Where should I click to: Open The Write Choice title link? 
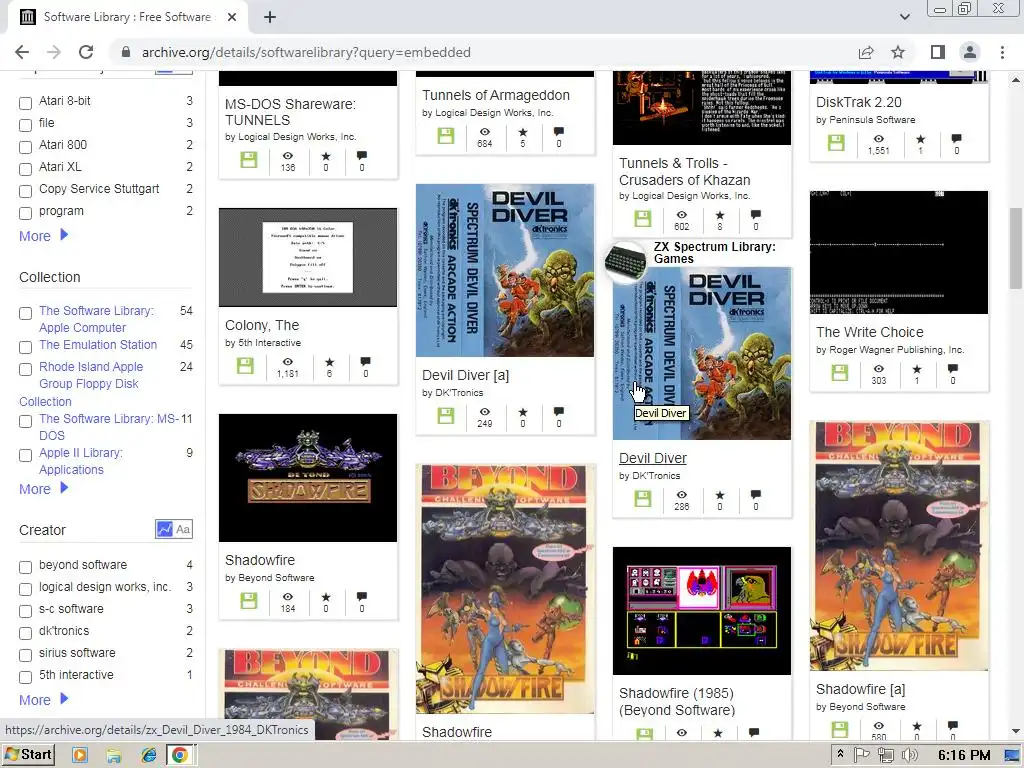coord(869,332)
